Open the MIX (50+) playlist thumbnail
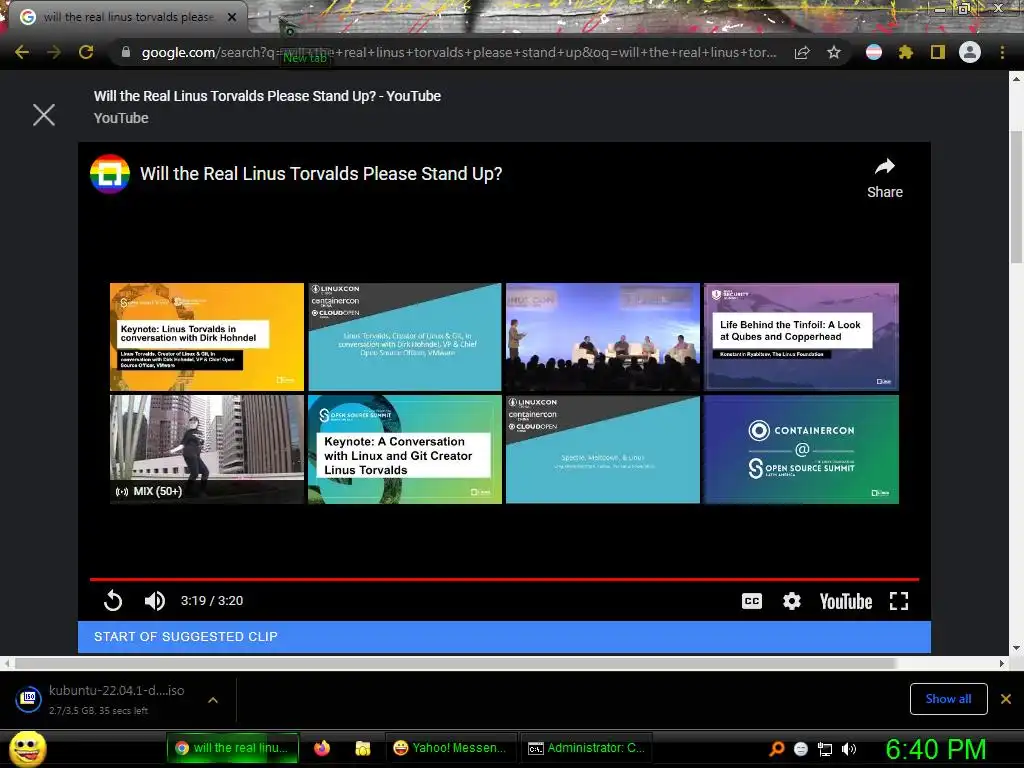This screenshot has width=1024, height=768. 206,449
